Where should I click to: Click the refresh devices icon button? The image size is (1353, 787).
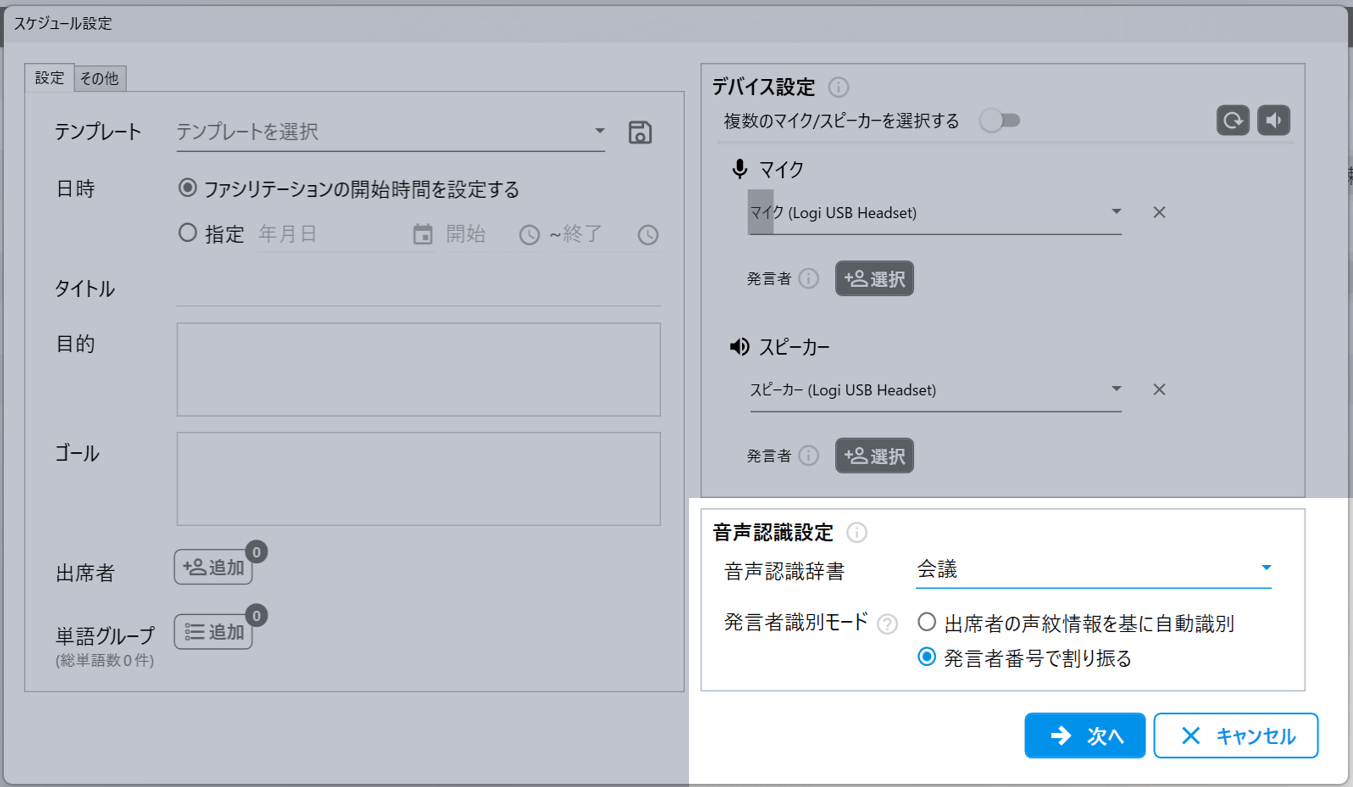click(x=1233, y=121)
